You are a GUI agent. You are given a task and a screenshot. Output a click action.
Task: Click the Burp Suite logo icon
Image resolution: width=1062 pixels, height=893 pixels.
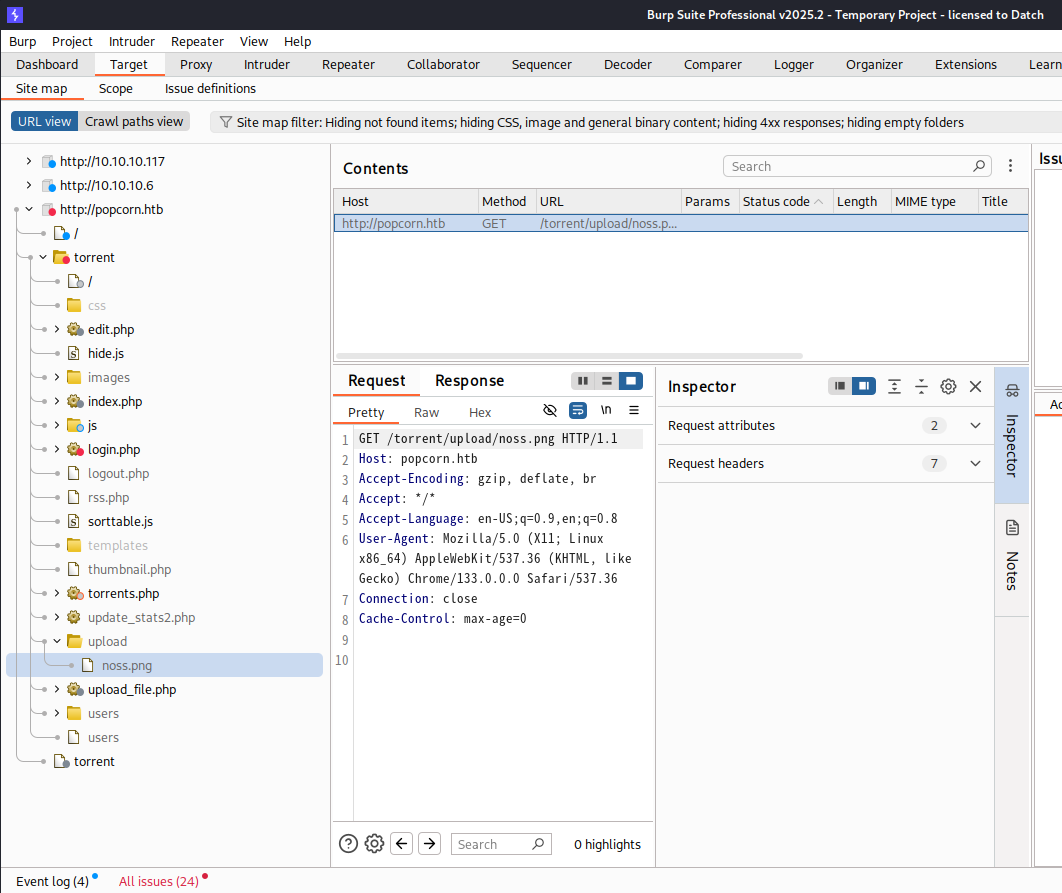[x=14, y=14]
